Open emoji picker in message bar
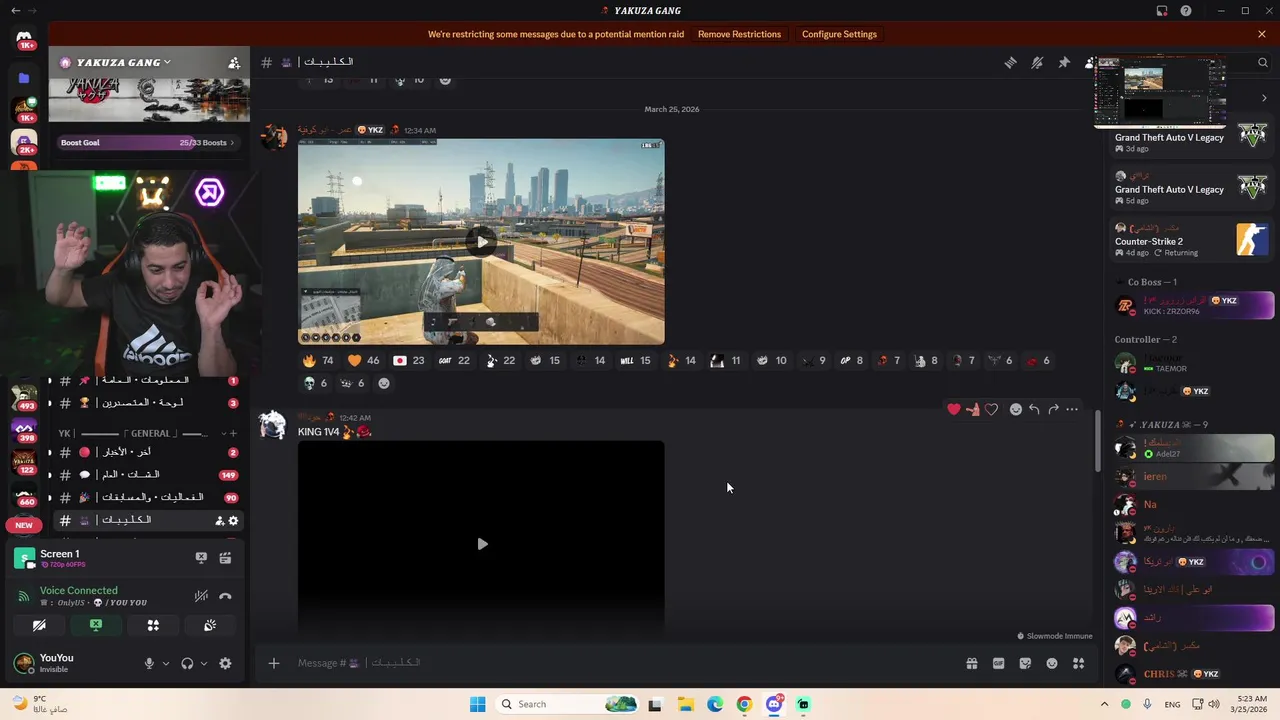 click(1052, 663)
